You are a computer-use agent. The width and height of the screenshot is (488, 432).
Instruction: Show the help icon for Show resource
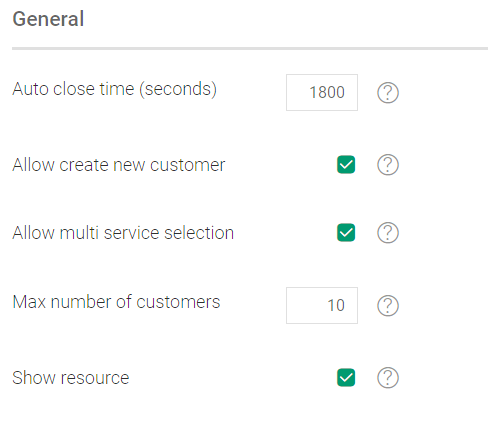click(388, 378)
